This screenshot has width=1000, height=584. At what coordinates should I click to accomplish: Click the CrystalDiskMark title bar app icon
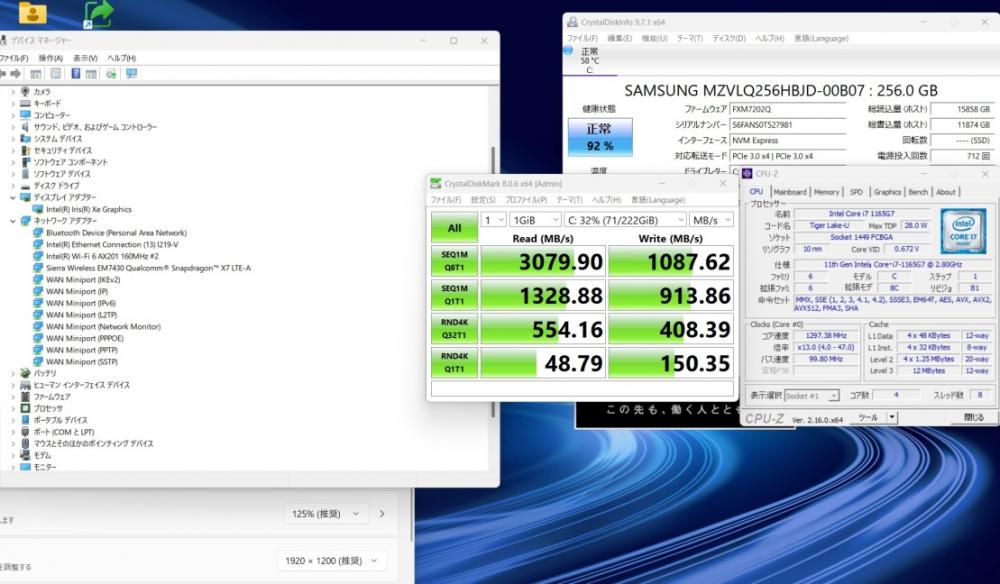pyautogui.click(x=436, y=184)
